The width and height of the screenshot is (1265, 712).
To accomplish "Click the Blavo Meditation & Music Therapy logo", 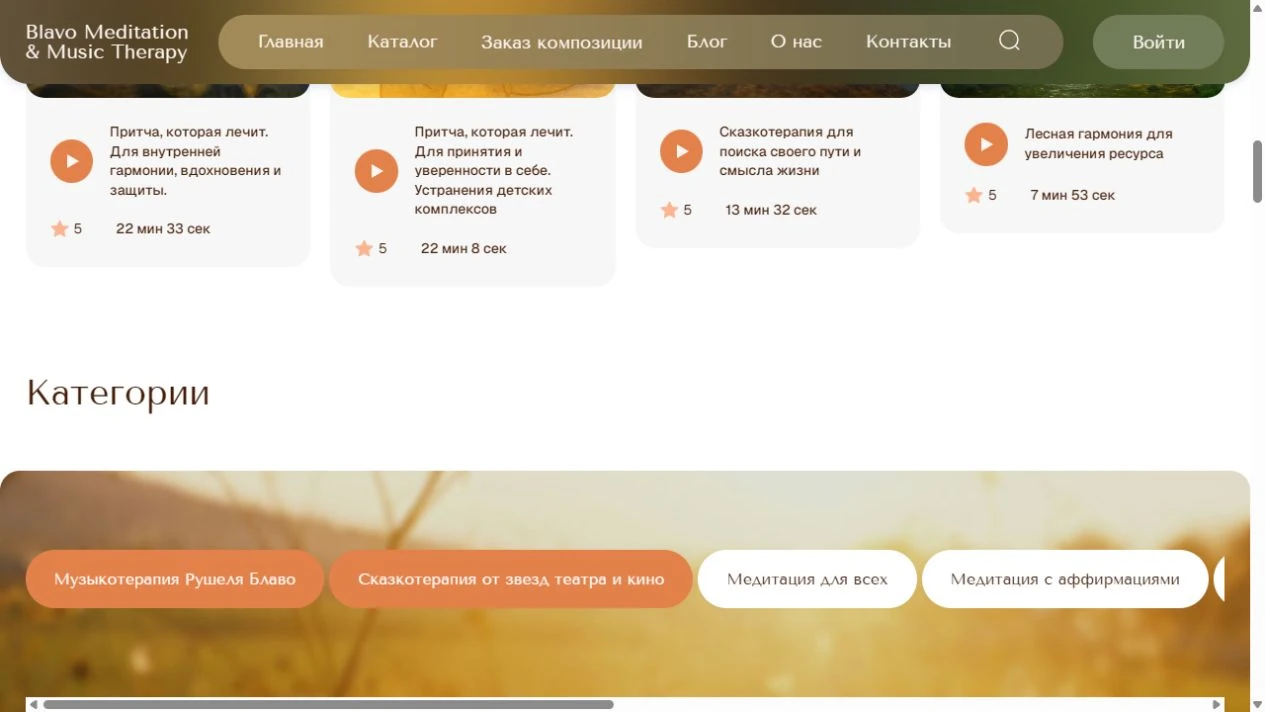I will pyautogui.click(x=107, y=42).
